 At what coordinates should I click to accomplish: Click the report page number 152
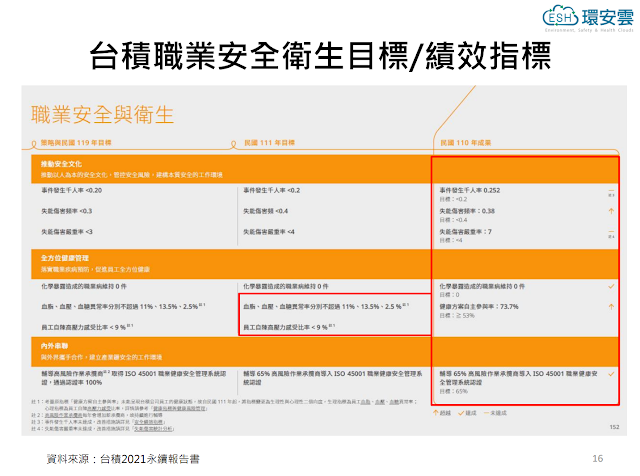(614, 427)
